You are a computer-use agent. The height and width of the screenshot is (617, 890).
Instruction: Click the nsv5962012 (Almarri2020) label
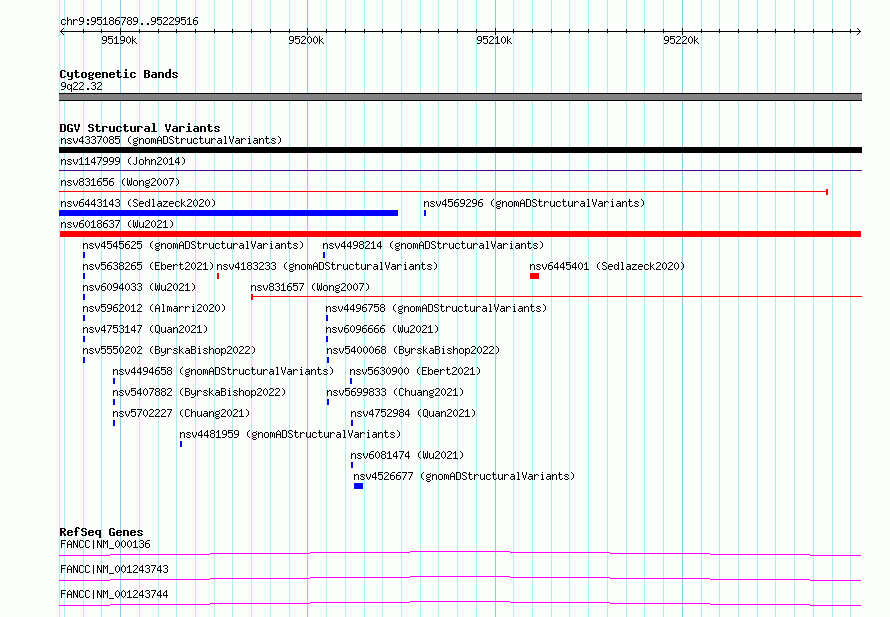154,308
